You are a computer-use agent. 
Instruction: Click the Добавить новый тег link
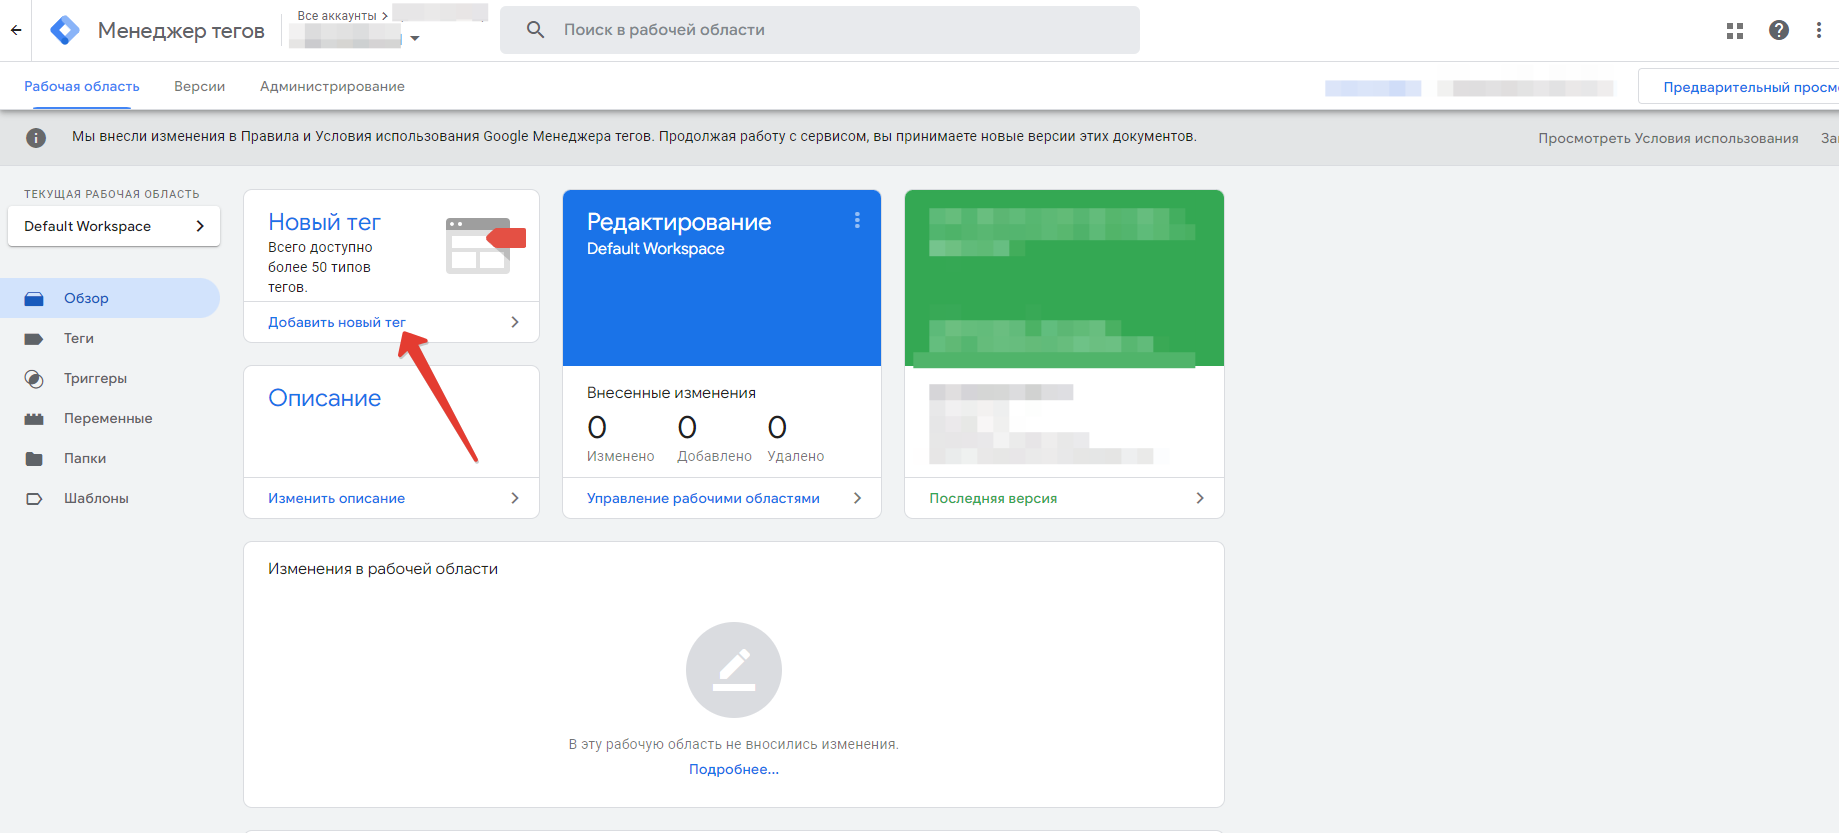click(x=337, y=322)
